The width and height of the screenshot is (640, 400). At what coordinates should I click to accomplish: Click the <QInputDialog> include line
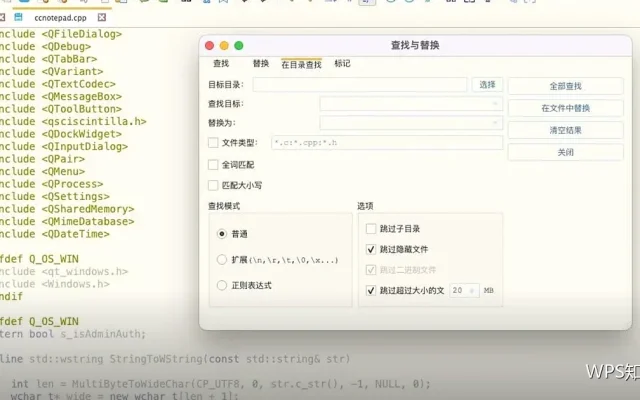pyautogui.click(x=64, y=147)
